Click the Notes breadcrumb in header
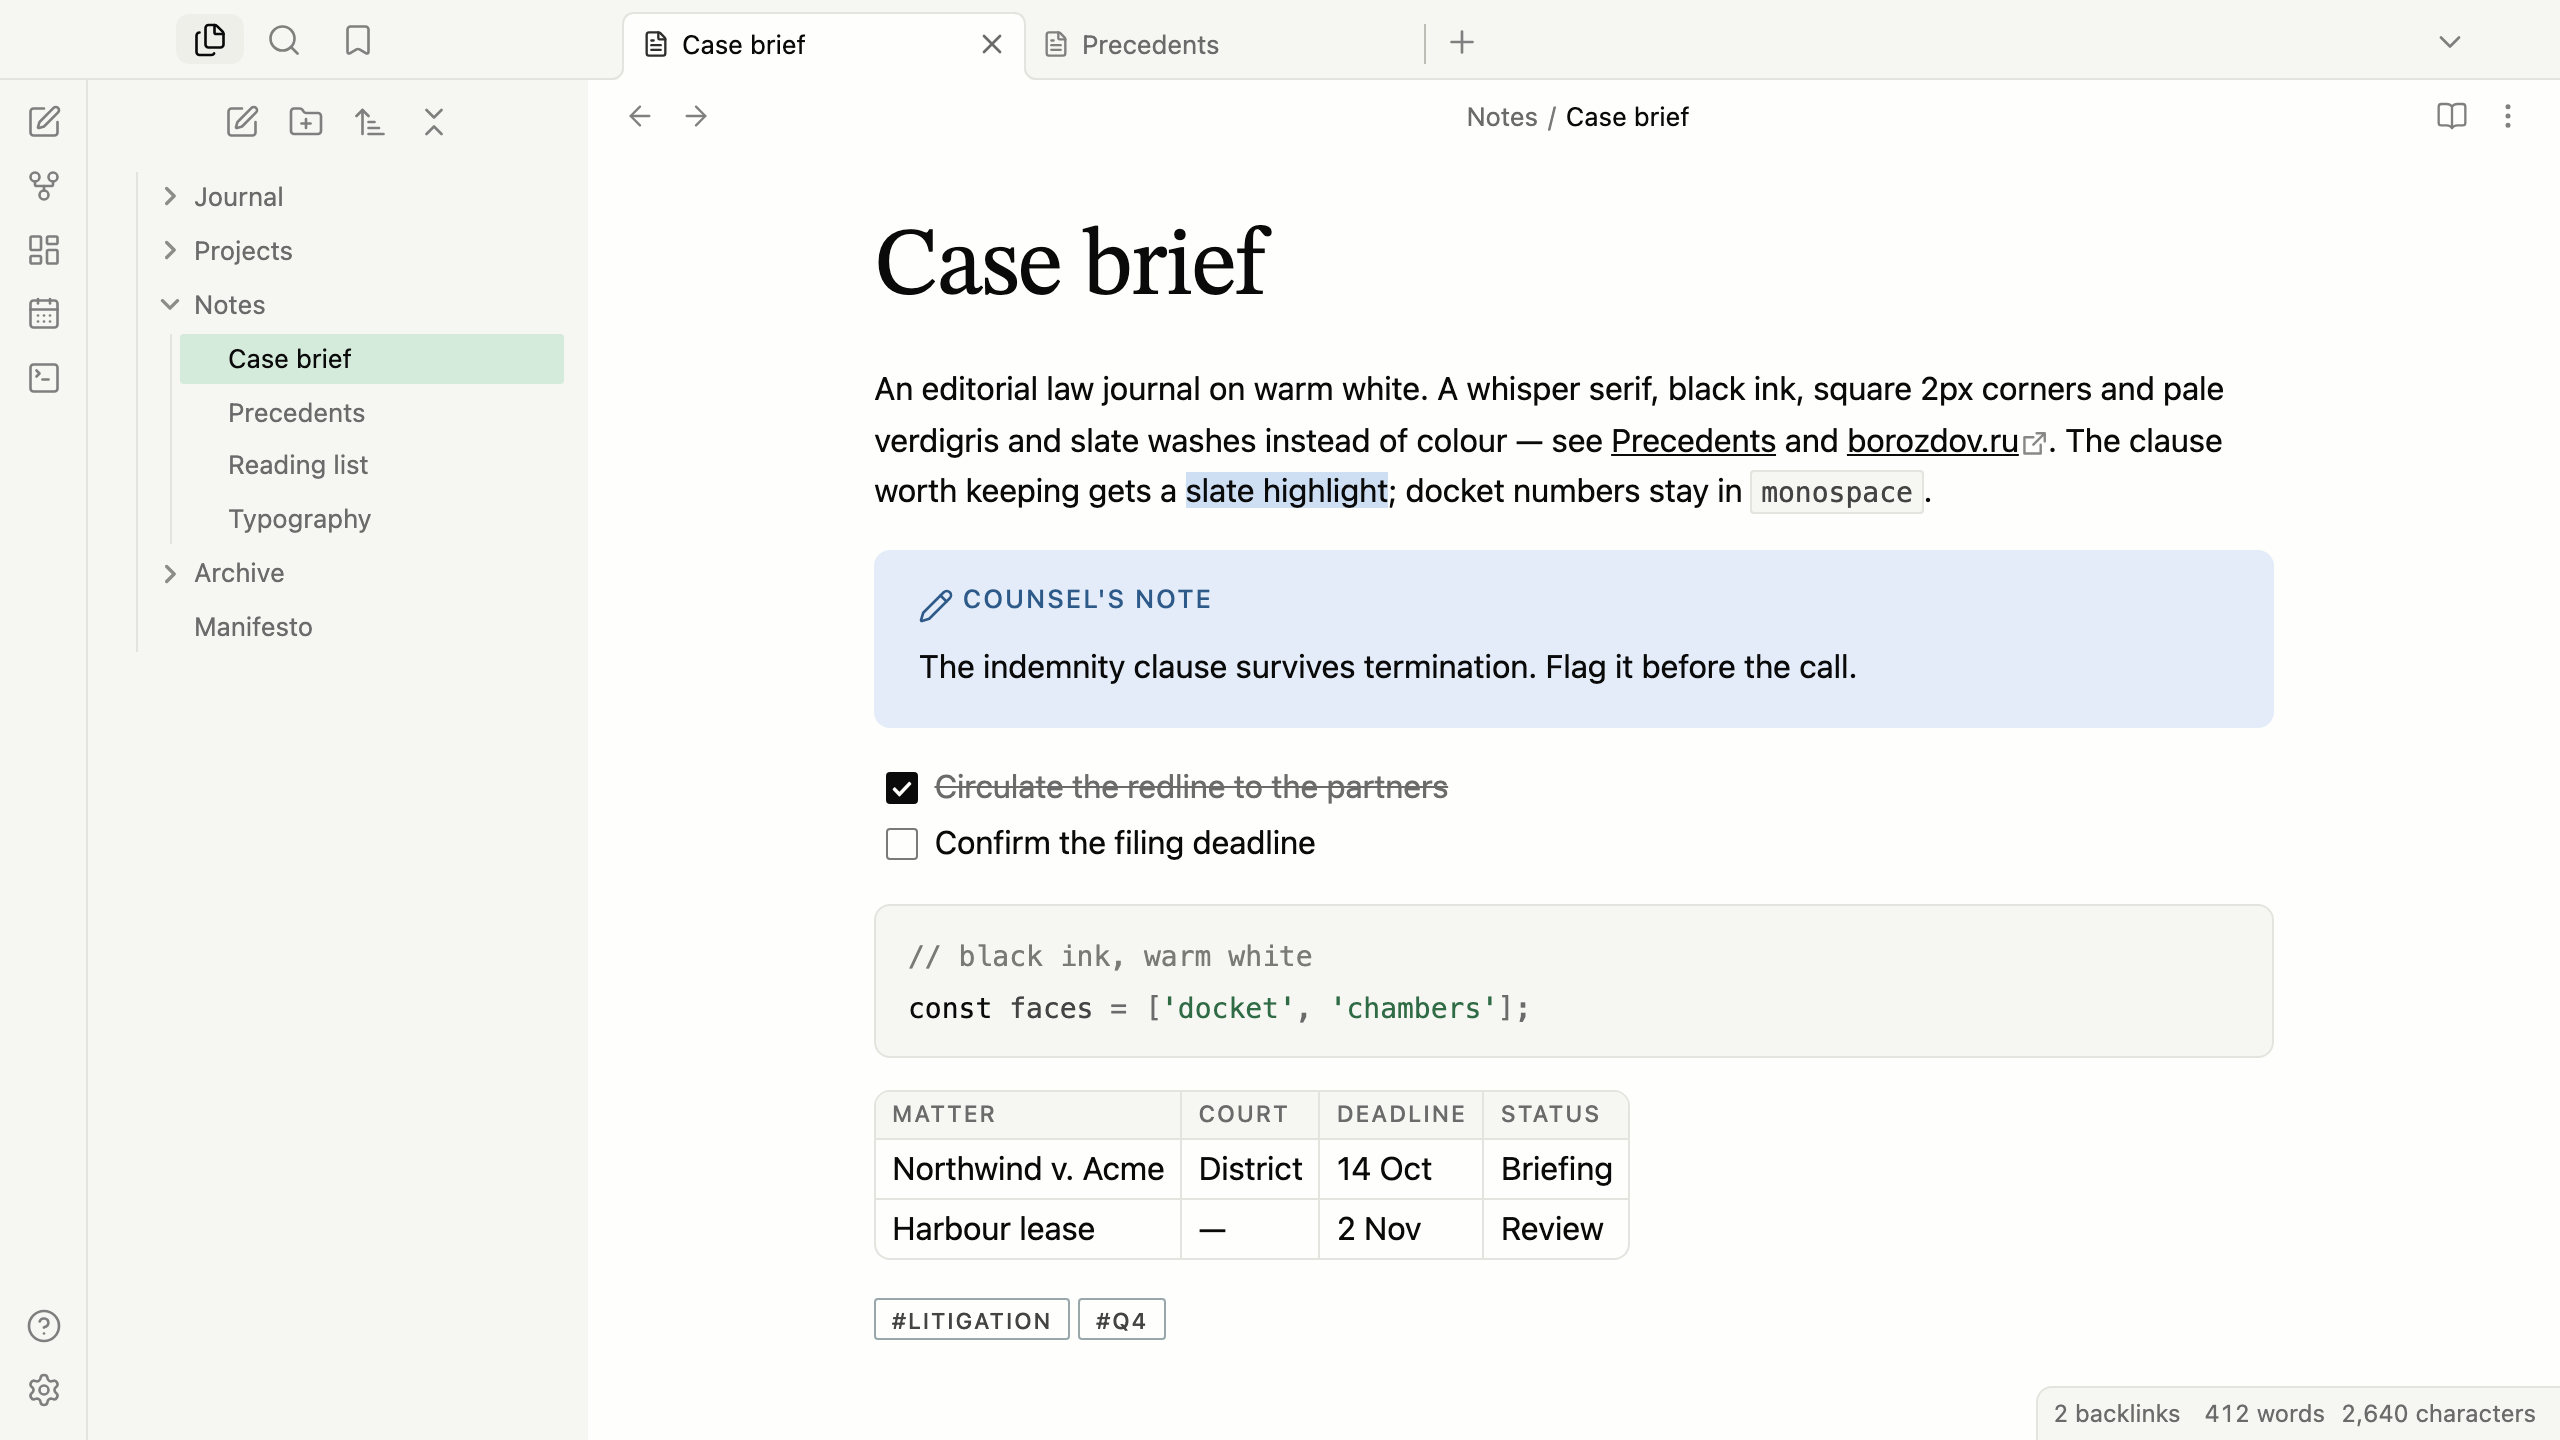The height and width of the screenshot is (1440, 2560). tap(1502, 117)
